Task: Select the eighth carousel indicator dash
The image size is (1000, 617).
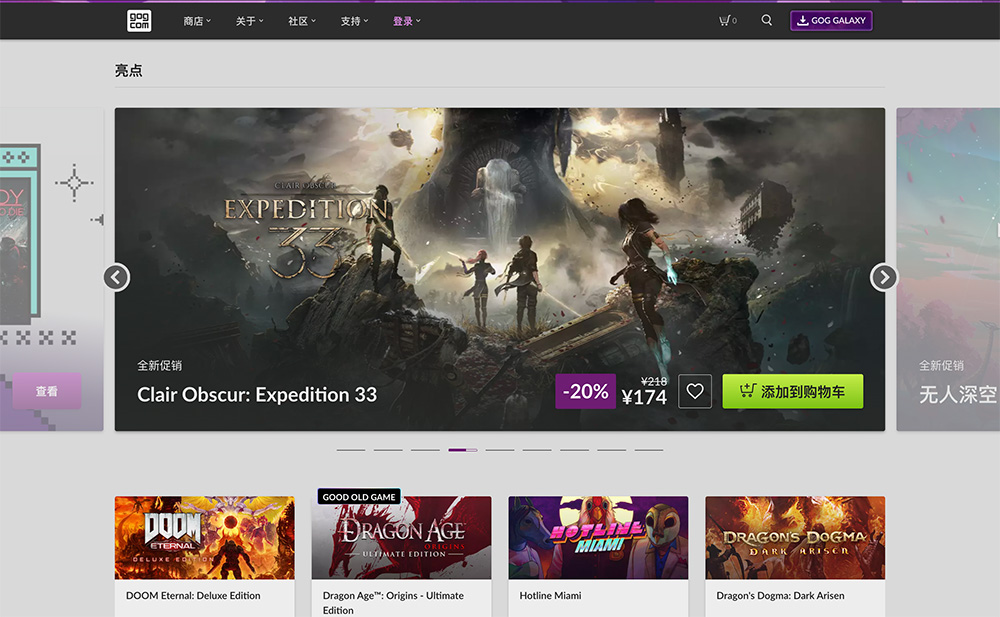Action: point(612,450)
